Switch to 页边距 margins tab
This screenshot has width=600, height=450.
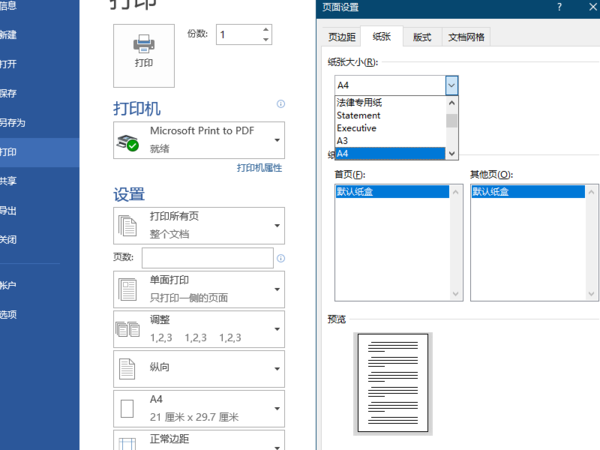pyautogui.click(x=342, y=37)
